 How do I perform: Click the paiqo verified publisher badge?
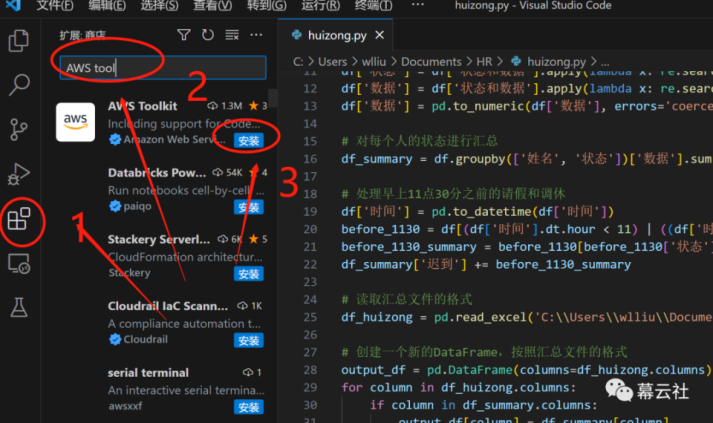115,206
